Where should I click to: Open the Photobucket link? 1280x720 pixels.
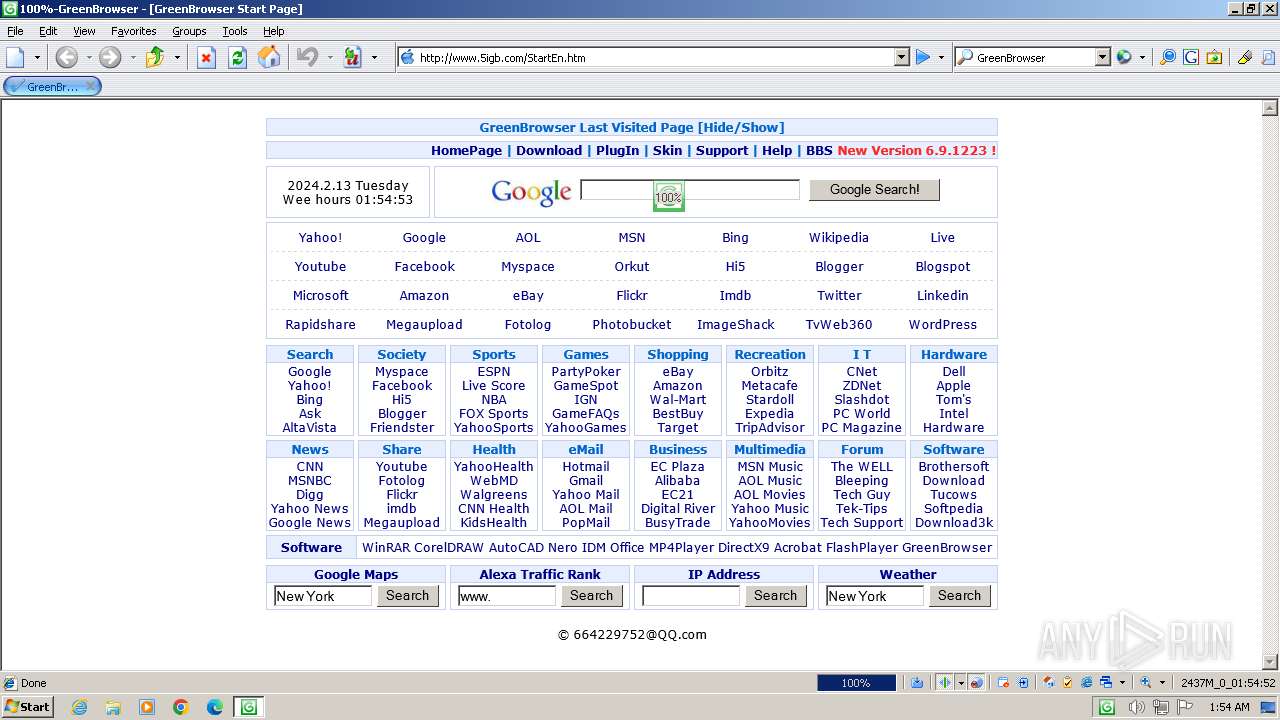pos(632,325)
